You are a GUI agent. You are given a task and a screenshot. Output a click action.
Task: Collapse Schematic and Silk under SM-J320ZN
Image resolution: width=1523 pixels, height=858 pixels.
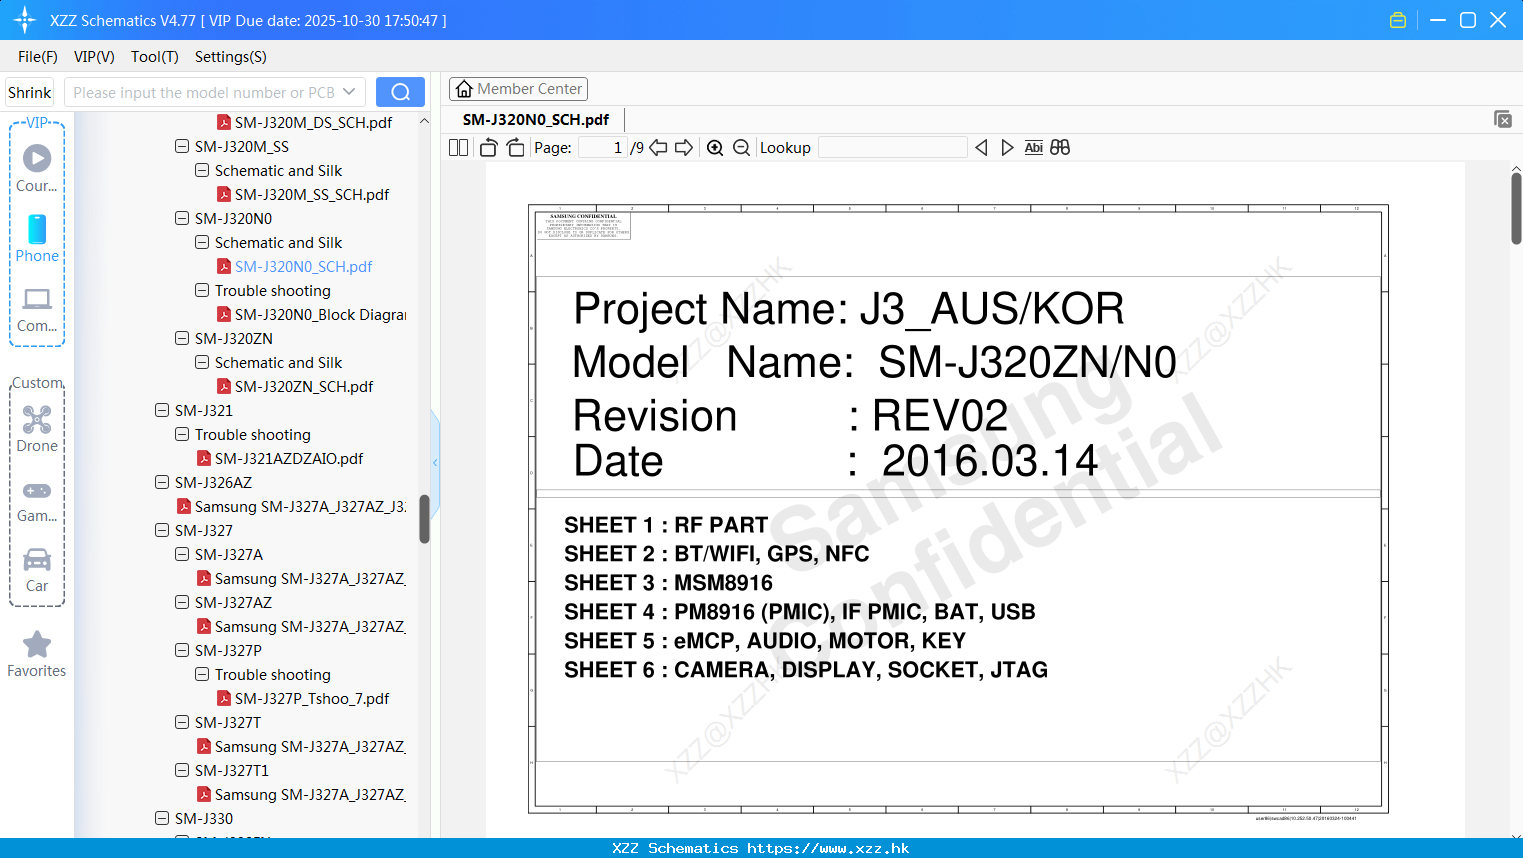click(x=202, y=362)
